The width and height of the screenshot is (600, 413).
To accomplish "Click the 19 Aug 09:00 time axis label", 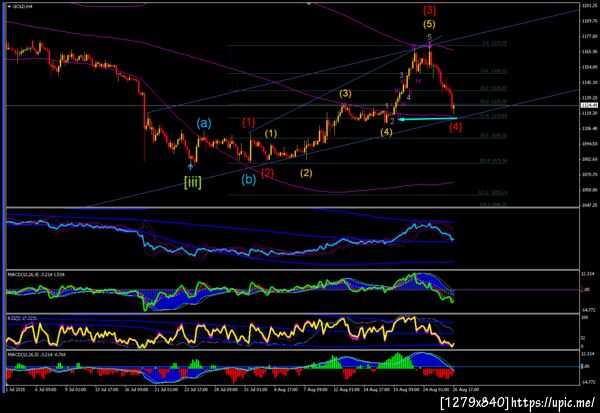I will point(407,389).
